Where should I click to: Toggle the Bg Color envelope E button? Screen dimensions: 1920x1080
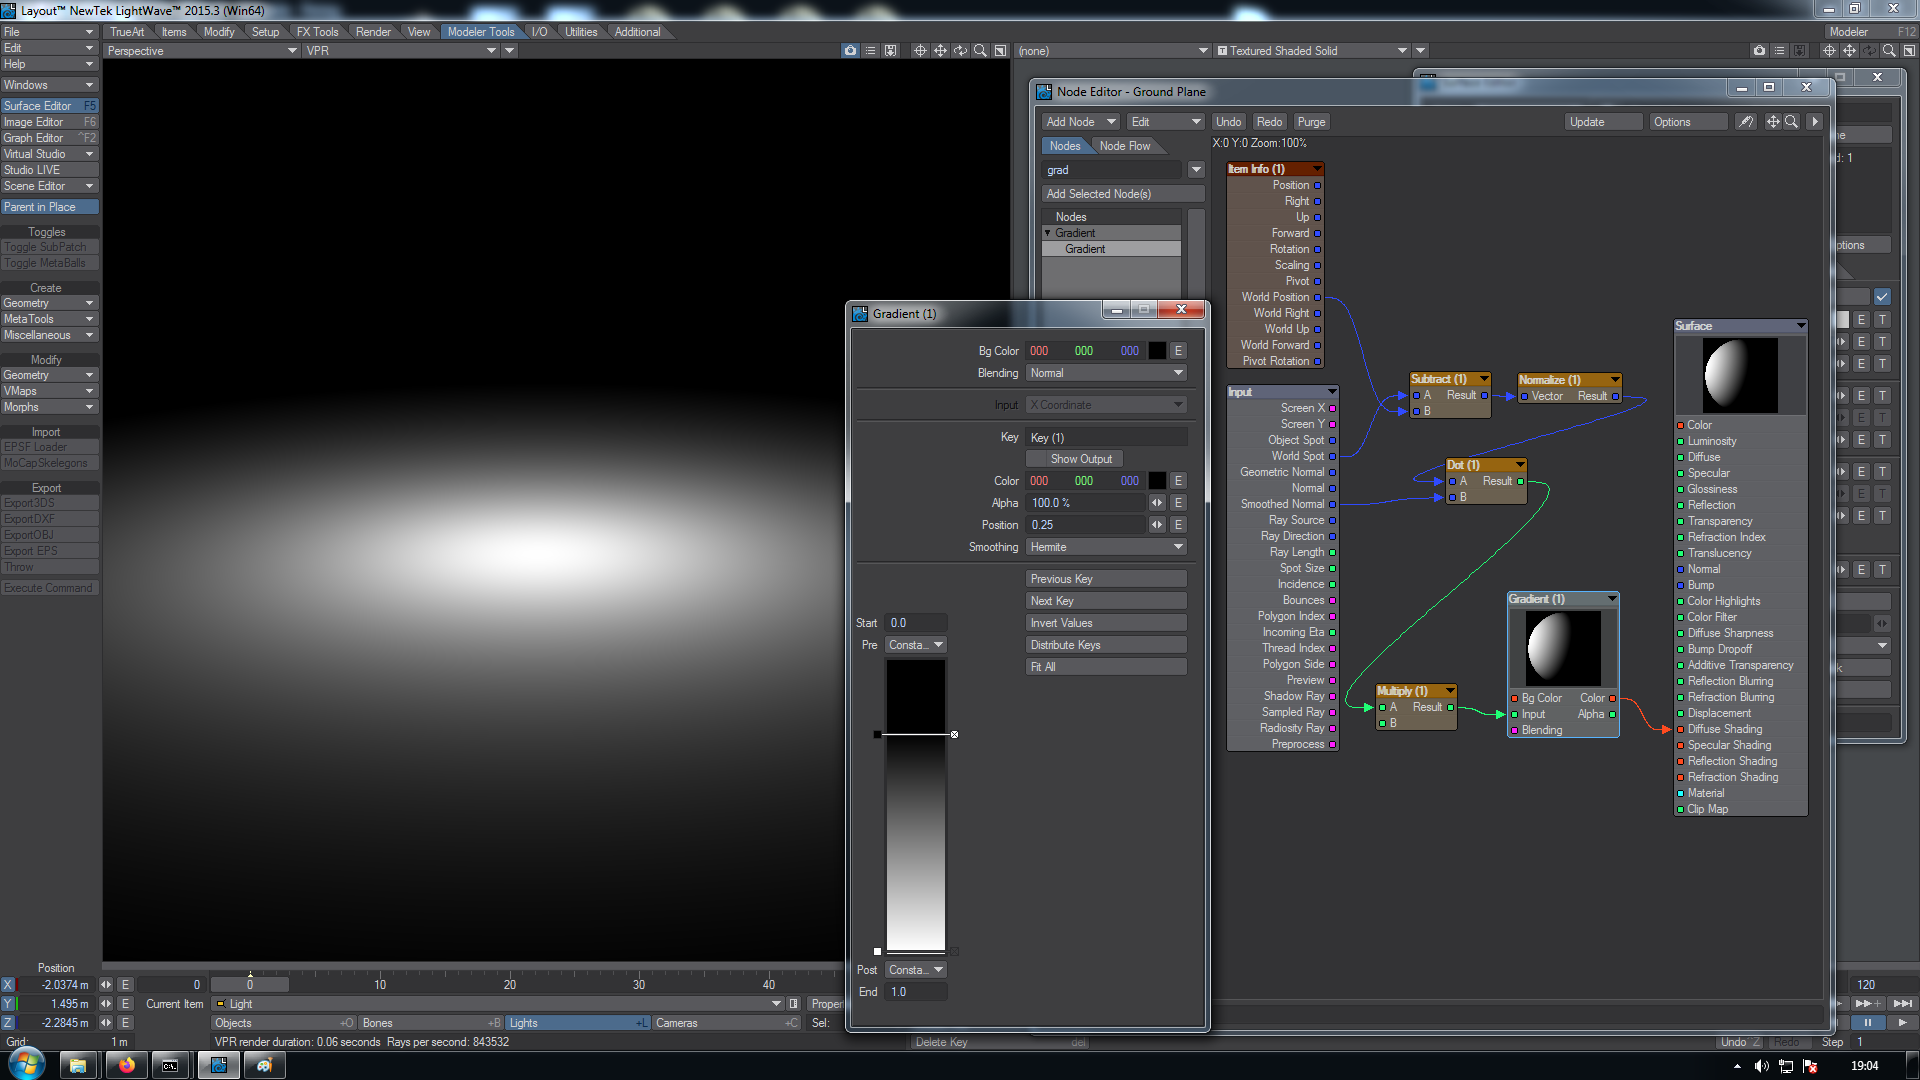[x=1178, y=351]
